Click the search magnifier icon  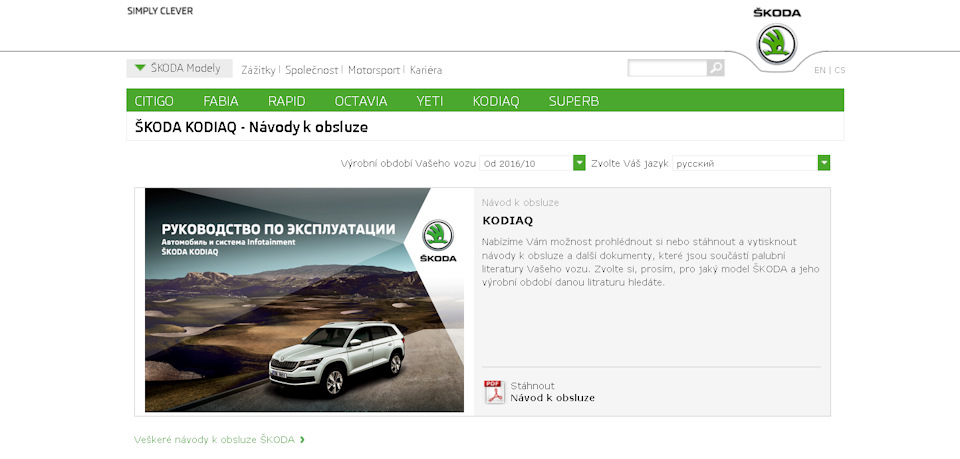click(x=716, y=68)
